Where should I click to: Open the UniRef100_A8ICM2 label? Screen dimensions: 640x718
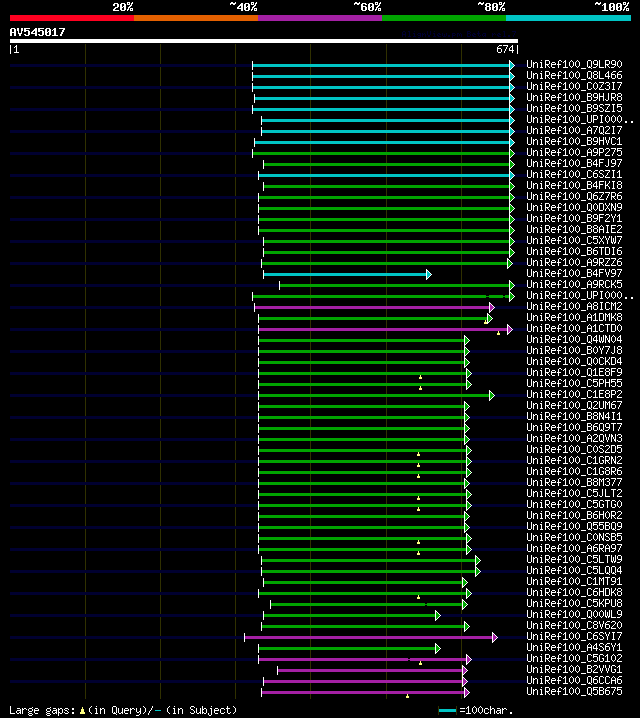point(574,306)
